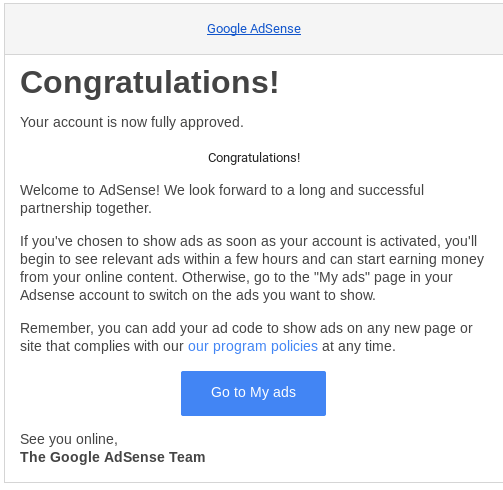
Task: Click the 'Welcome to AdSense!' sentence
Action: (90, 190)
